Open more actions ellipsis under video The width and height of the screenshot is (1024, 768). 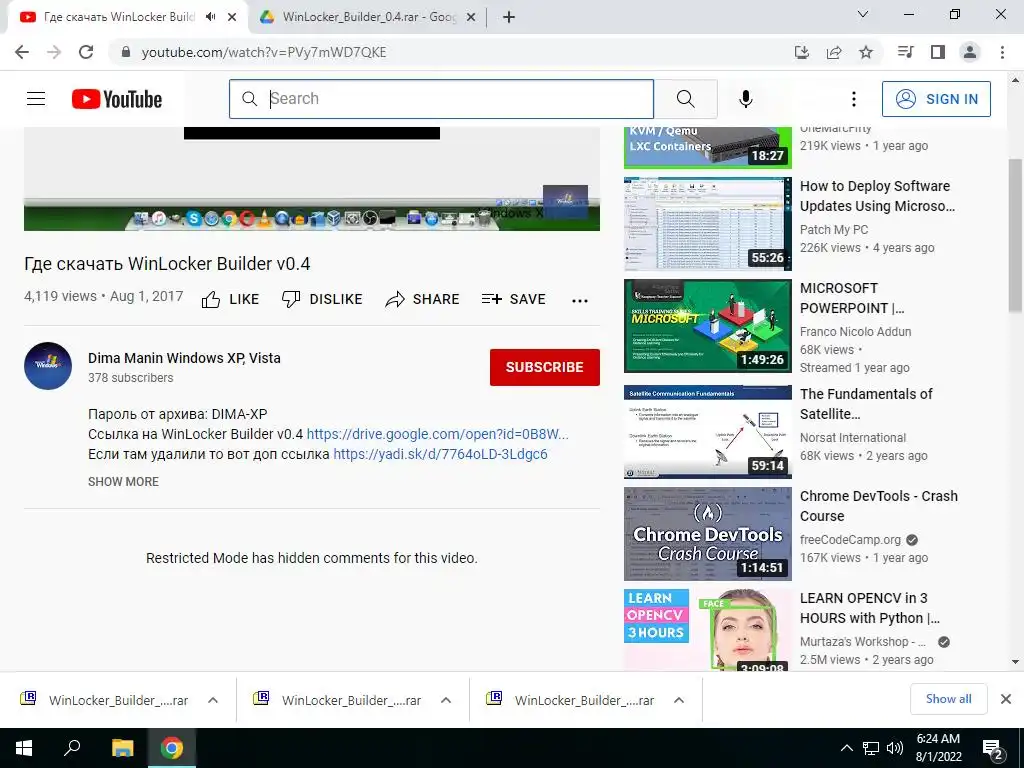[x=579, y=300]
